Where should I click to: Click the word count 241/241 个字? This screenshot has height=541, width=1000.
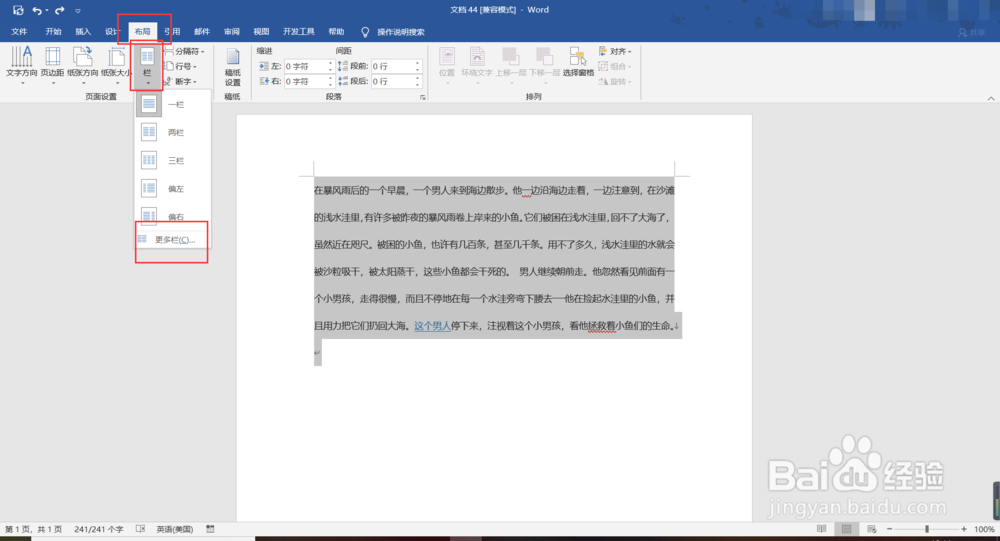point(99,530)
